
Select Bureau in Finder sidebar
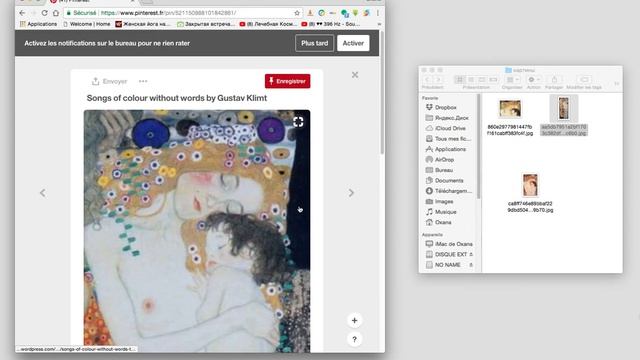coord(439,170)
